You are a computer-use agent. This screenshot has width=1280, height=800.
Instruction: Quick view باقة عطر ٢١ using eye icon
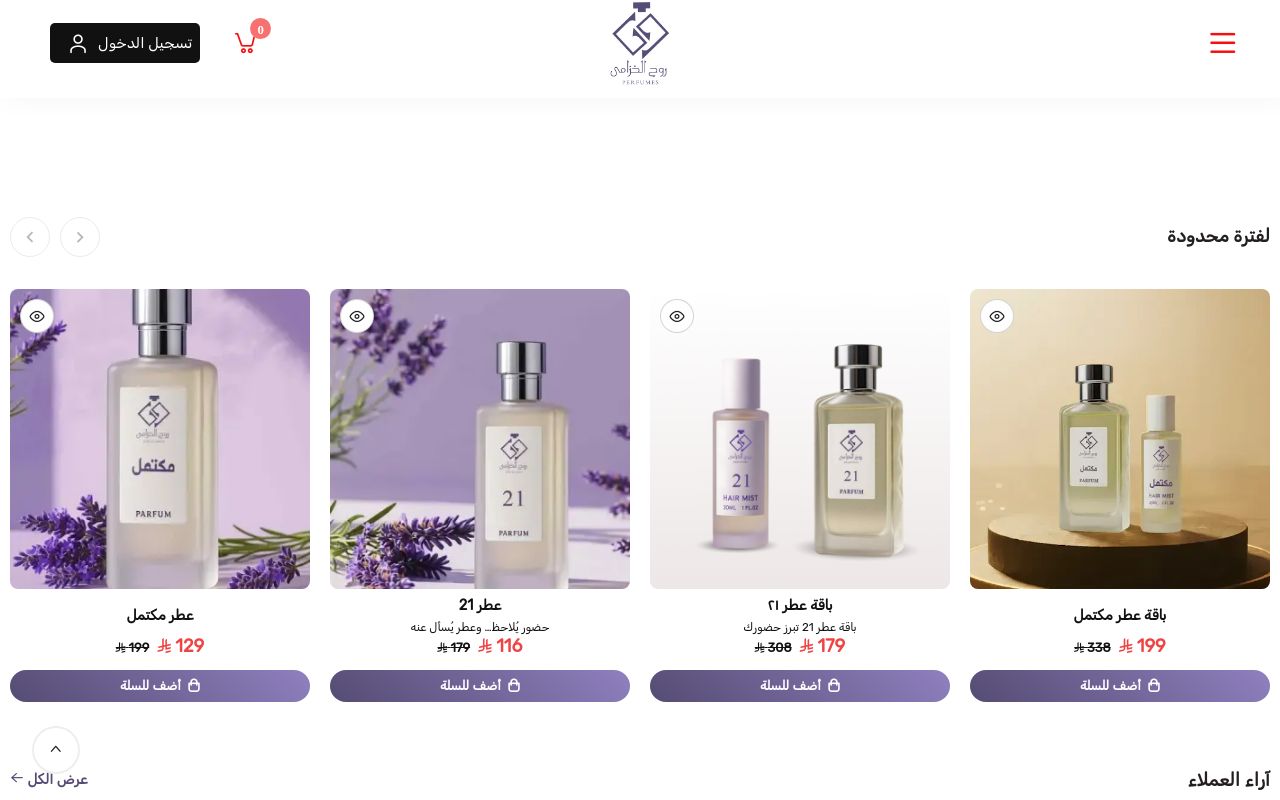[677, 316]
